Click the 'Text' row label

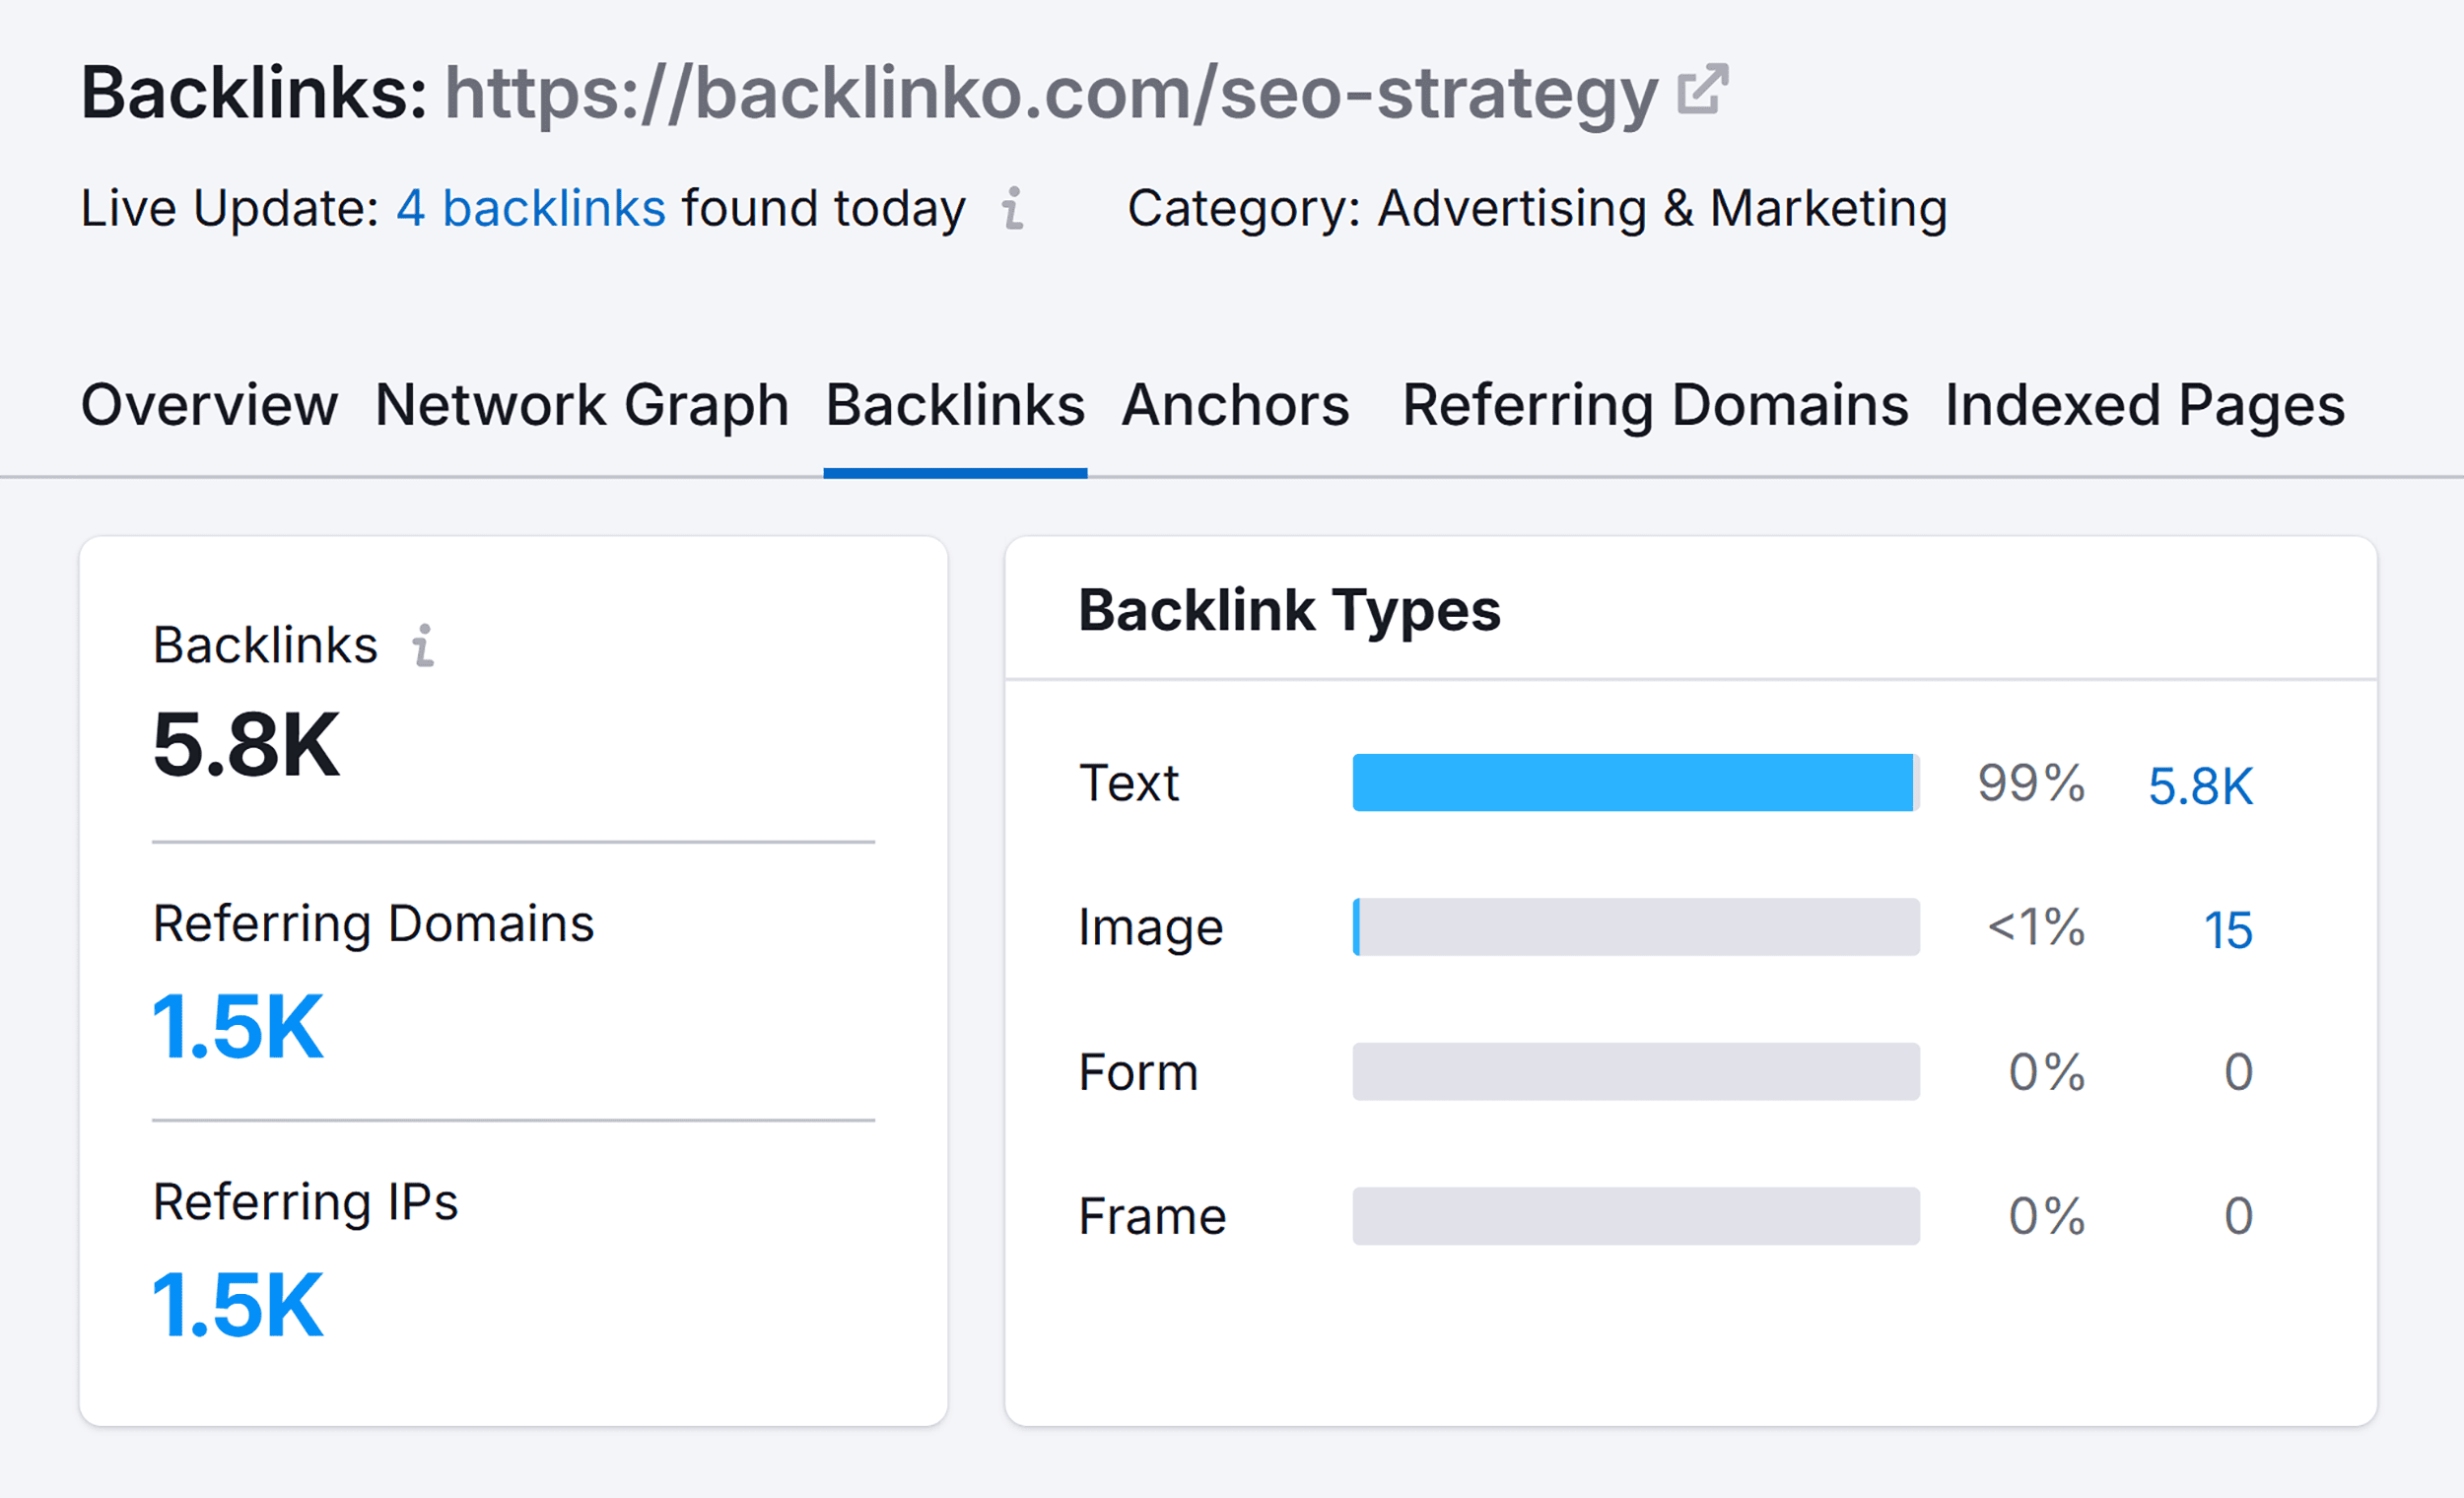click(x=1129, y=782)
